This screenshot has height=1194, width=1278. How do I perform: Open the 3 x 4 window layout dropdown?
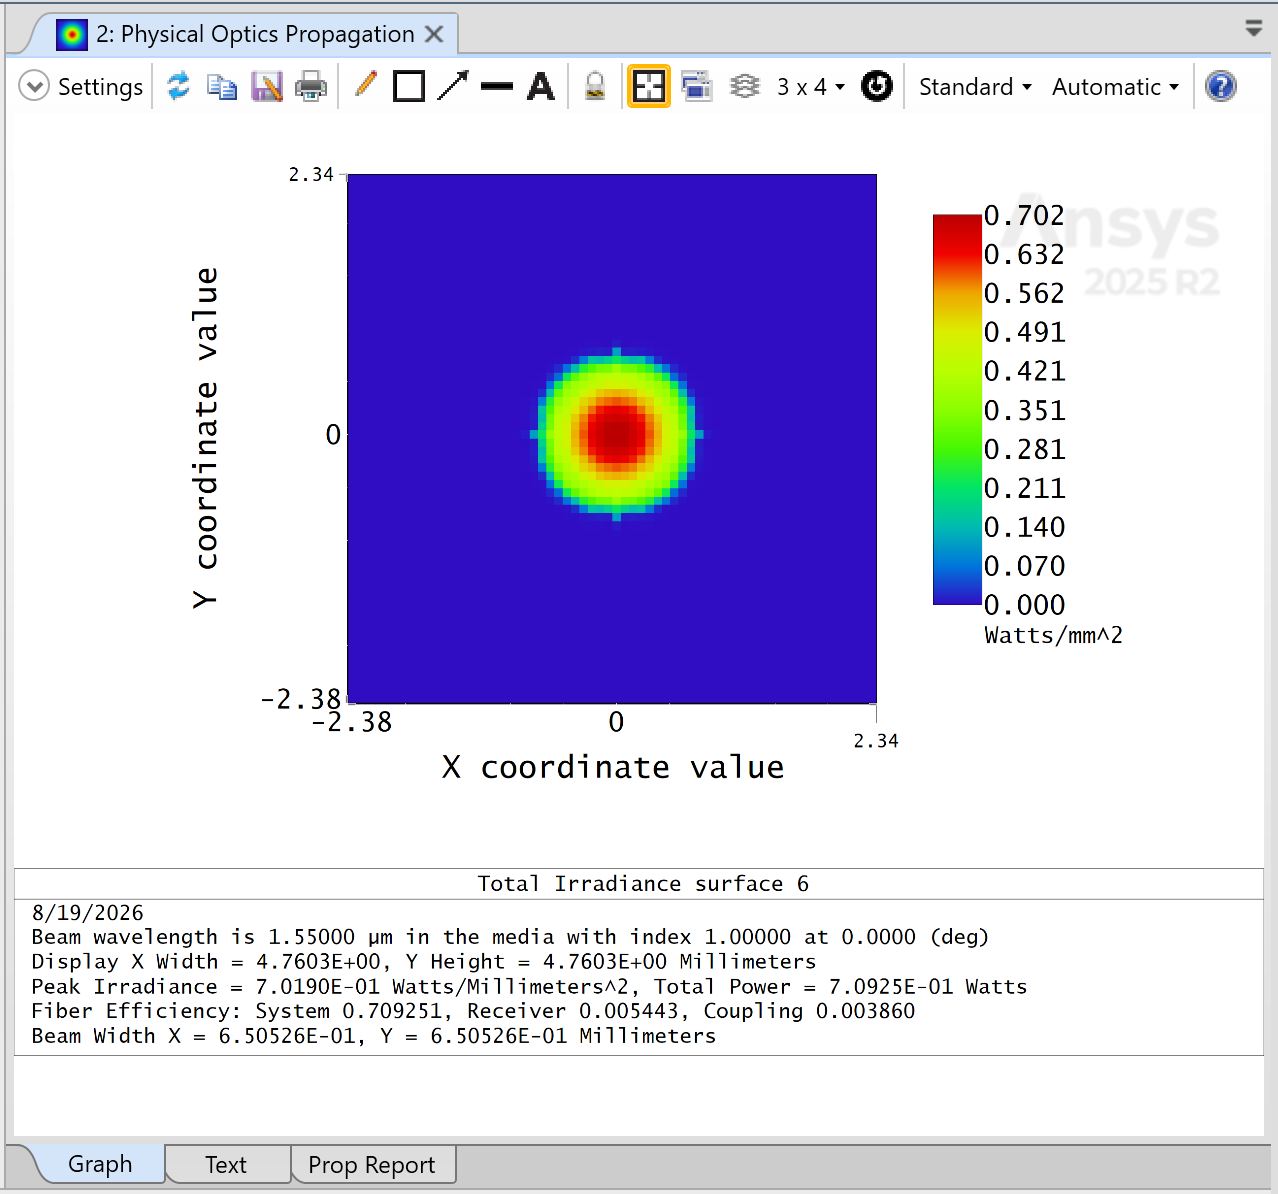(811, 87)
